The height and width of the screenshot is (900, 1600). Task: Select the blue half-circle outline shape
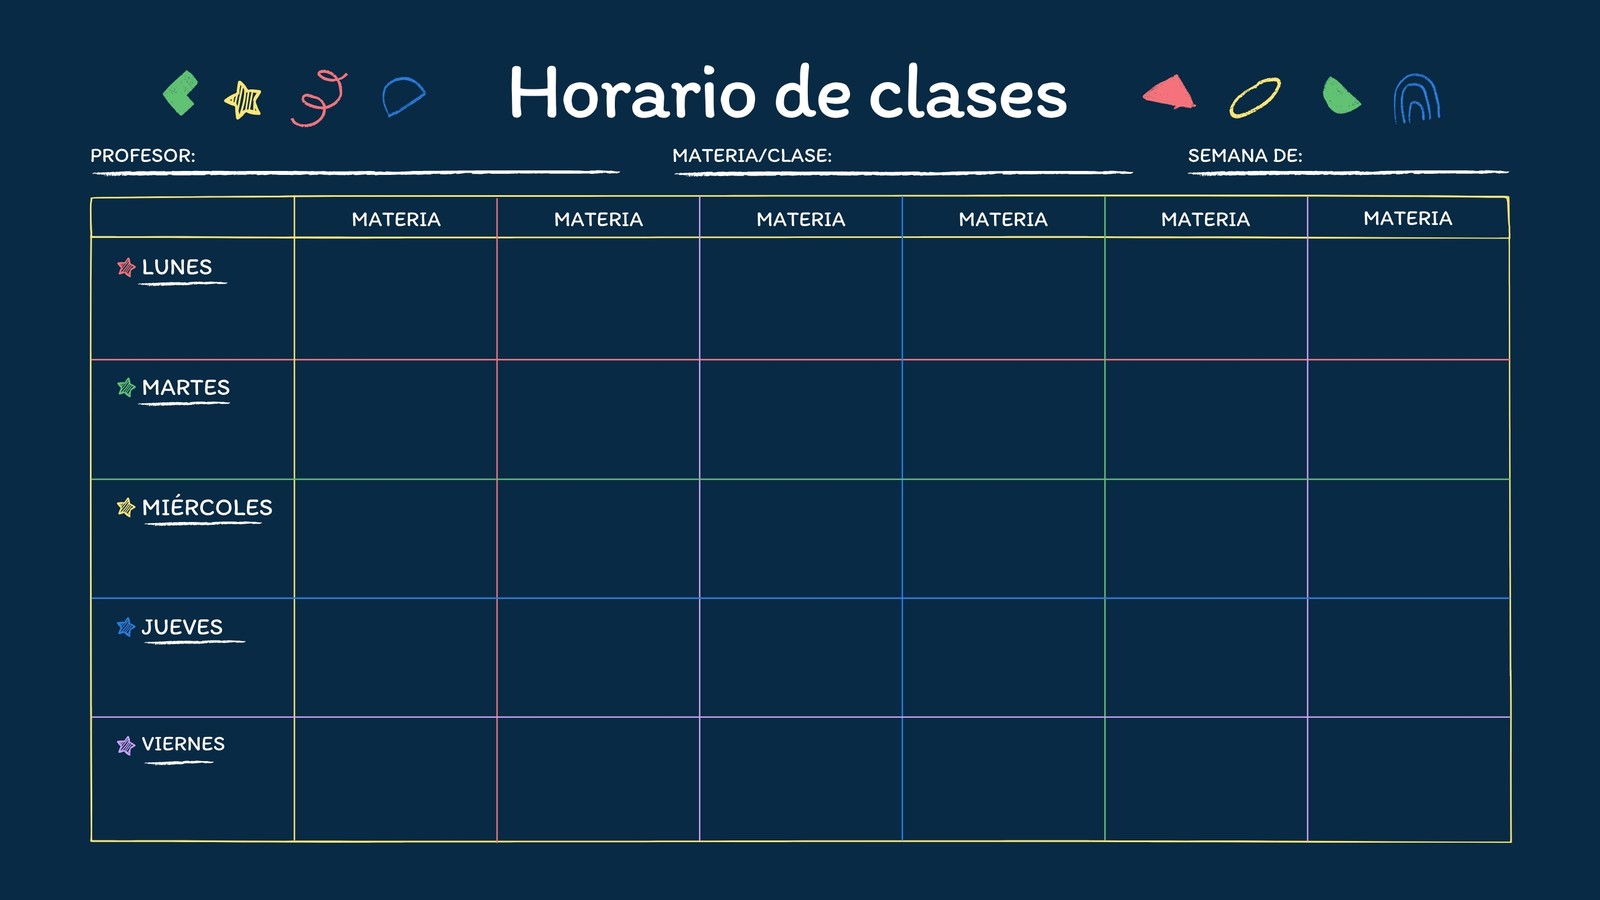404,96
